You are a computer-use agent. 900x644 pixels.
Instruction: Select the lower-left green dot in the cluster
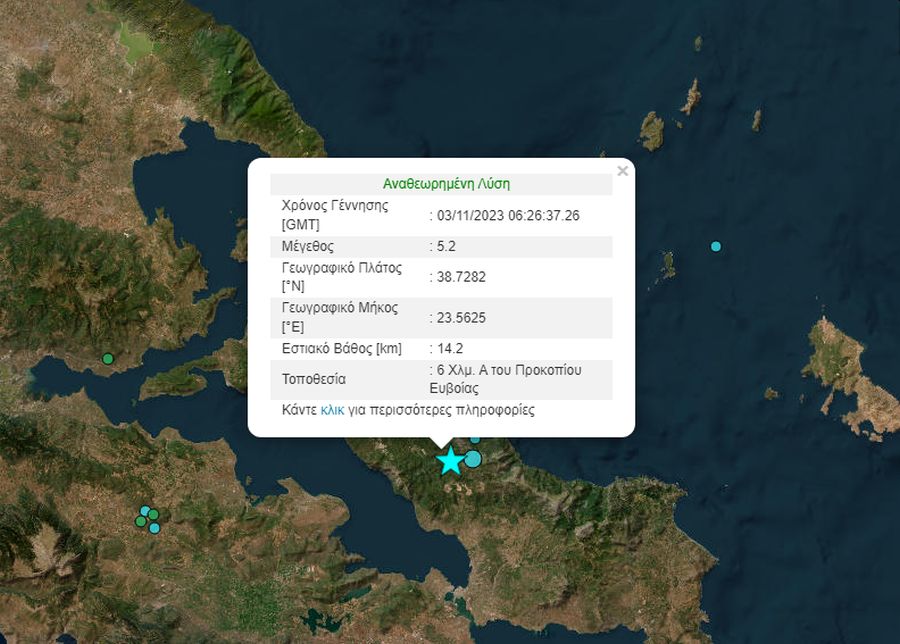pyautogui.click(x=140, y=521)
